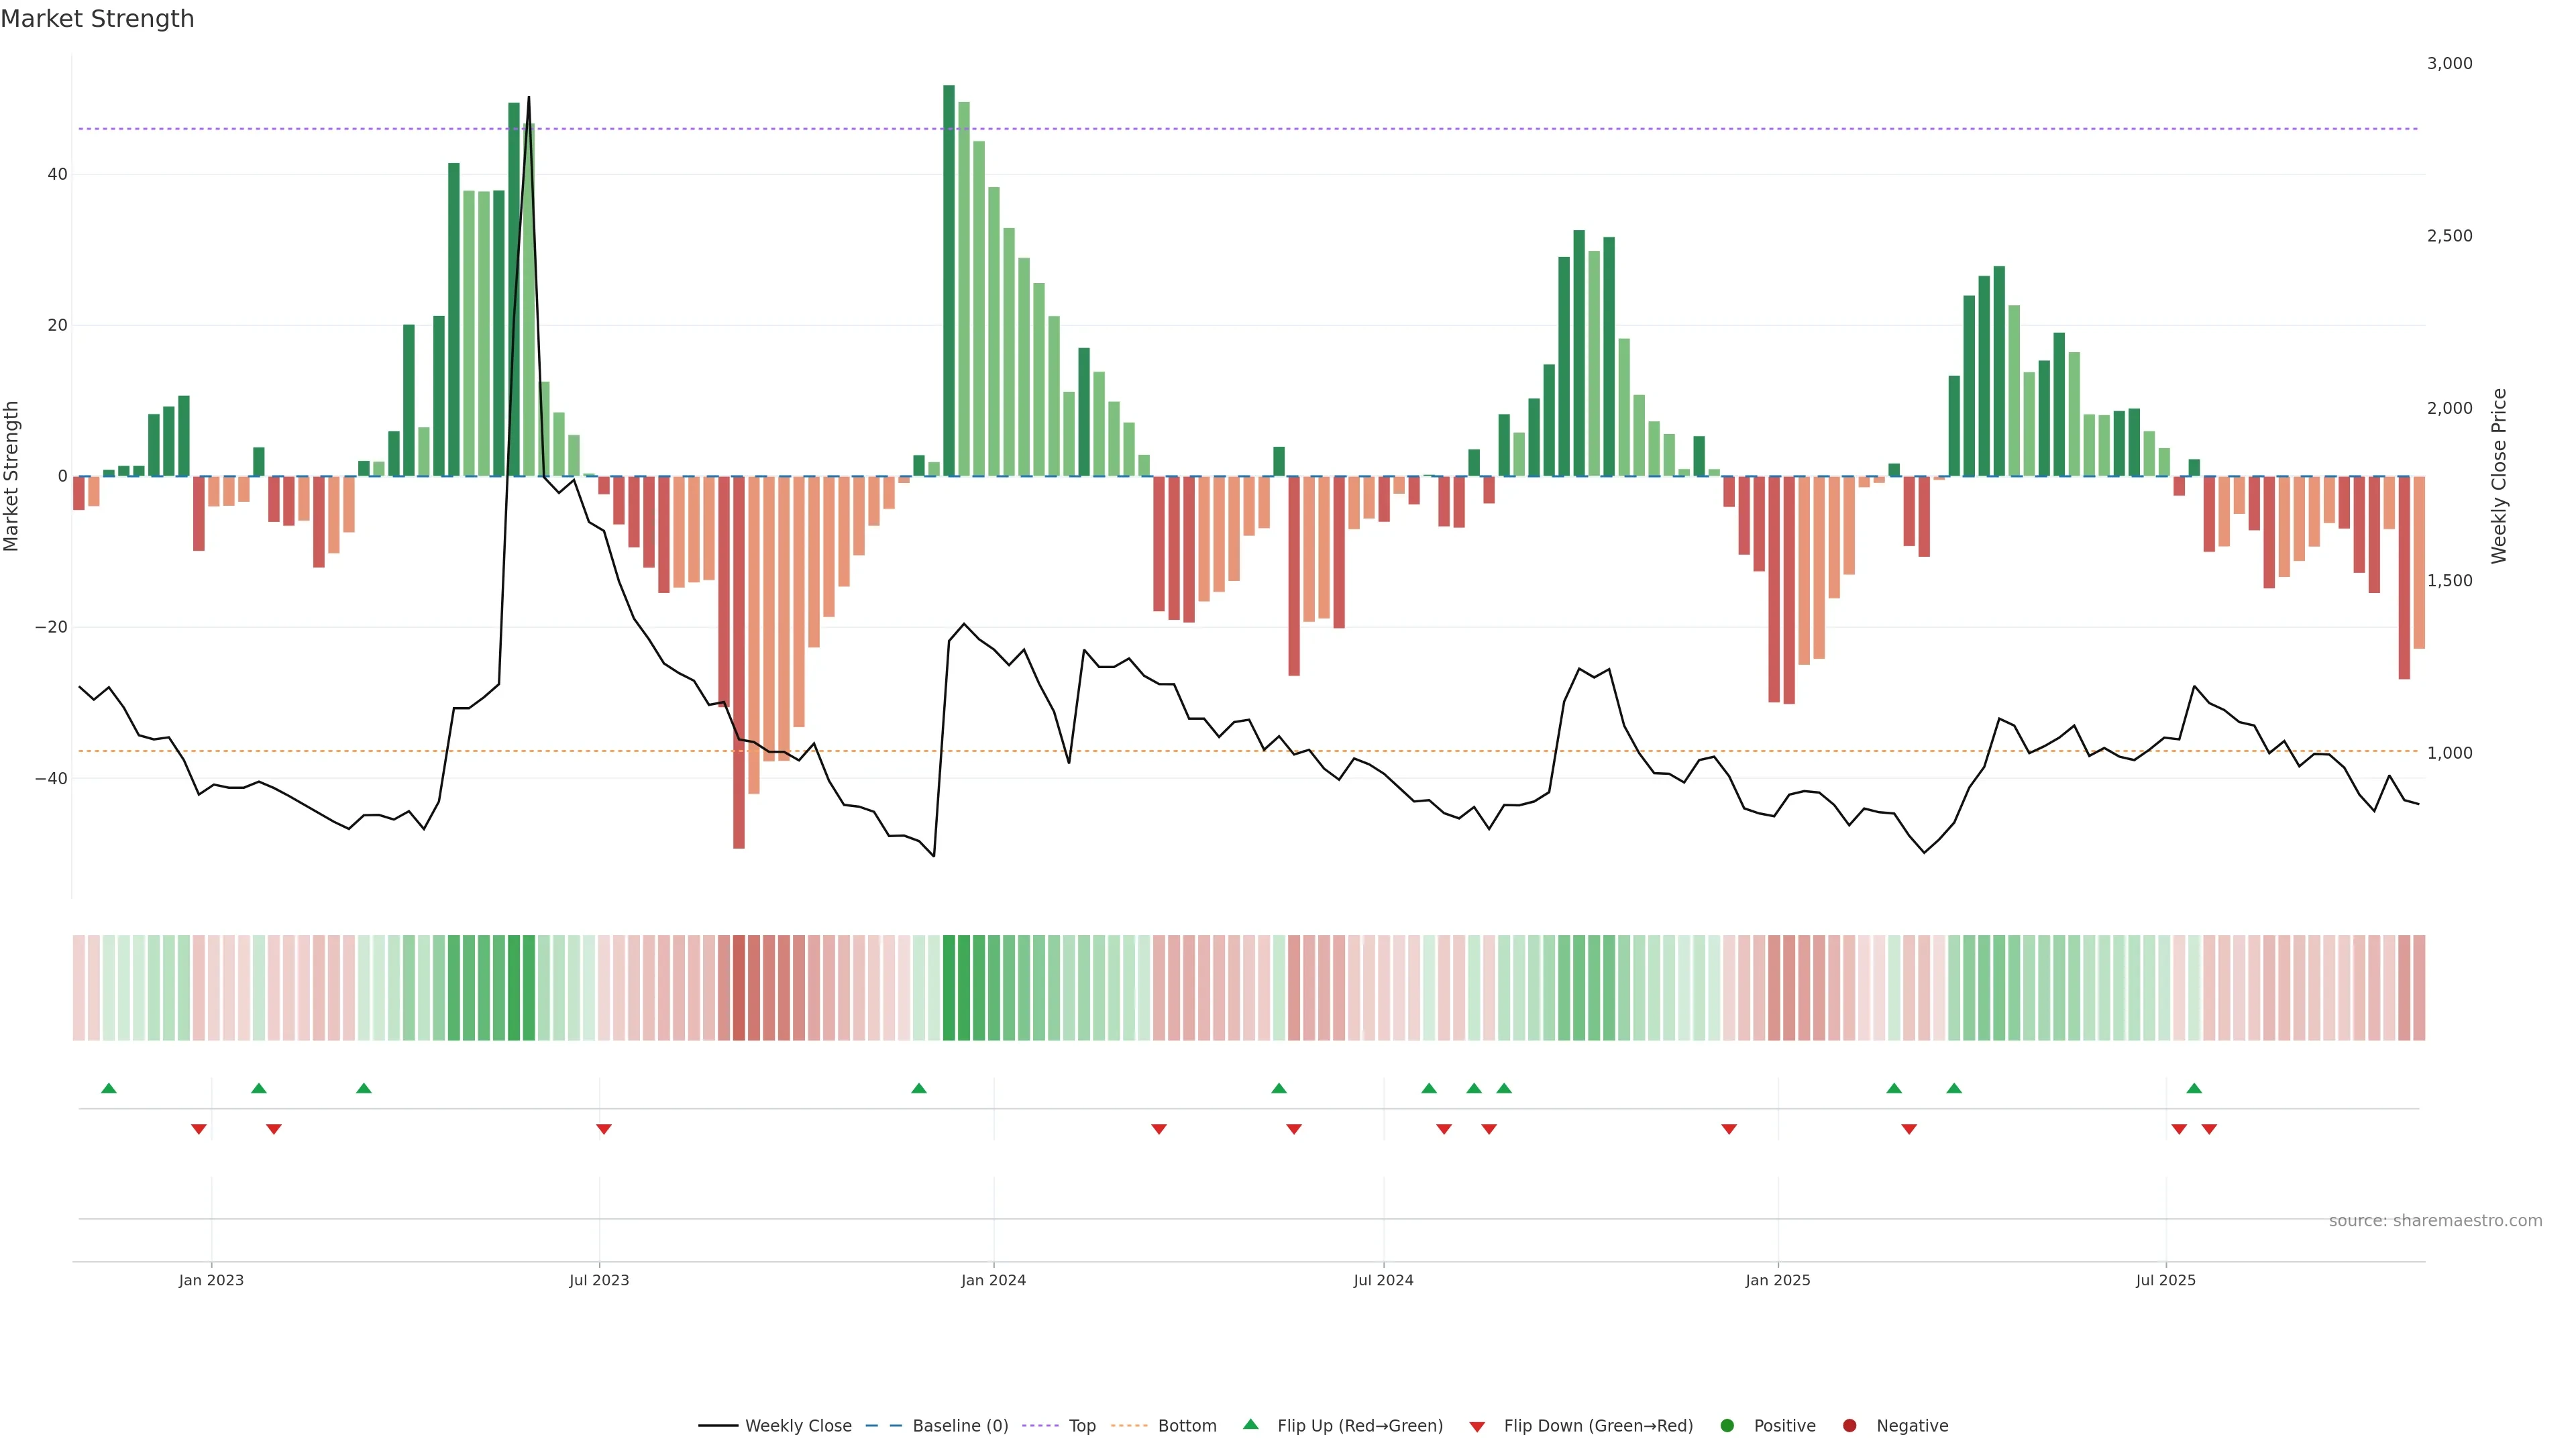The image size is (2576, 1449).
Task: Click the tallest green bar near Jan 2024
Action: click(x=949, y=280)
